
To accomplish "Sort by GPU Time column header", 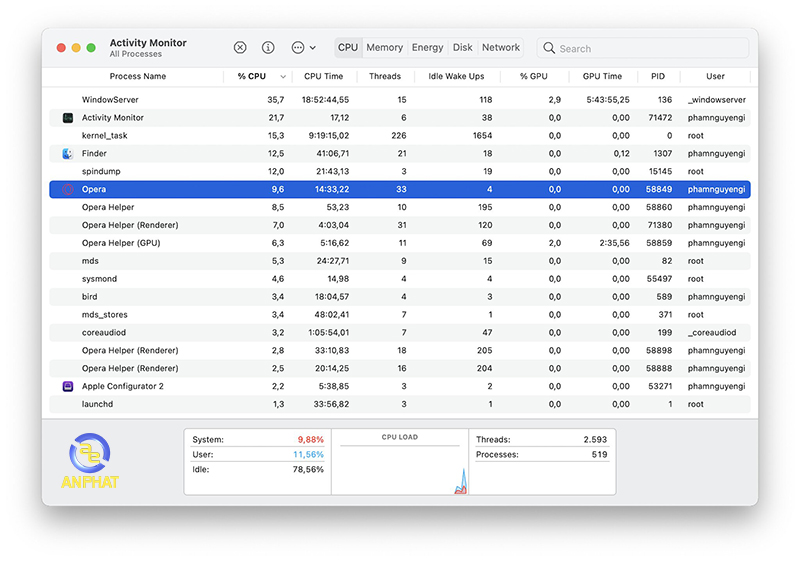I will (x=602, y=76).
